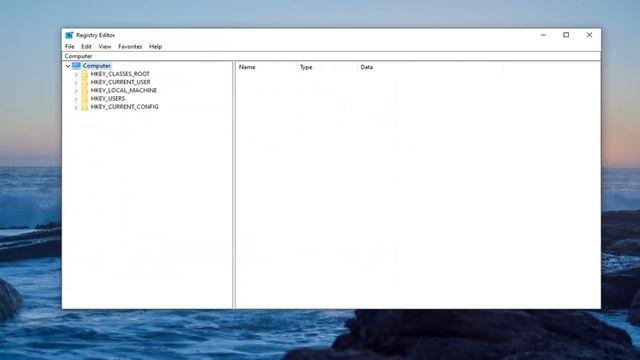The height and width of the screenshot is (360, 640).
Task: Open the Help menu
Action: pos(156,47)
